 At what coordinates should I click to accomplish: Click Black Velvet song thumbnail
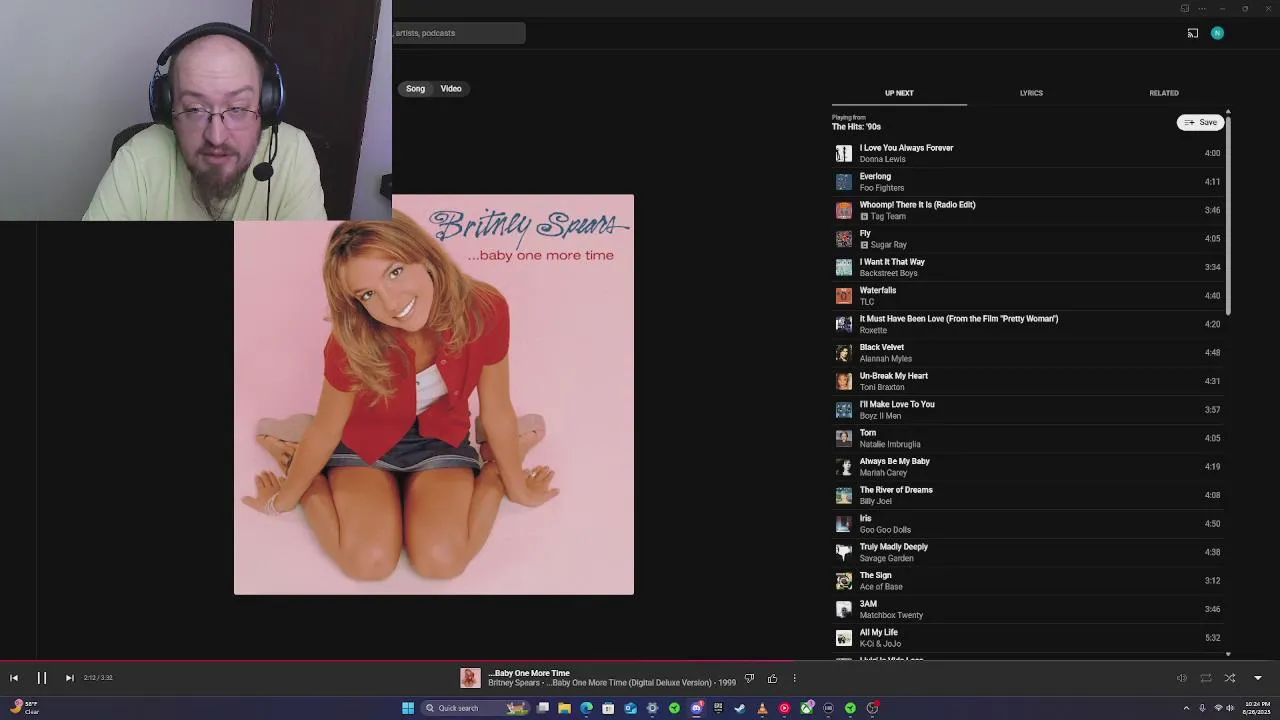click(844, 353)
